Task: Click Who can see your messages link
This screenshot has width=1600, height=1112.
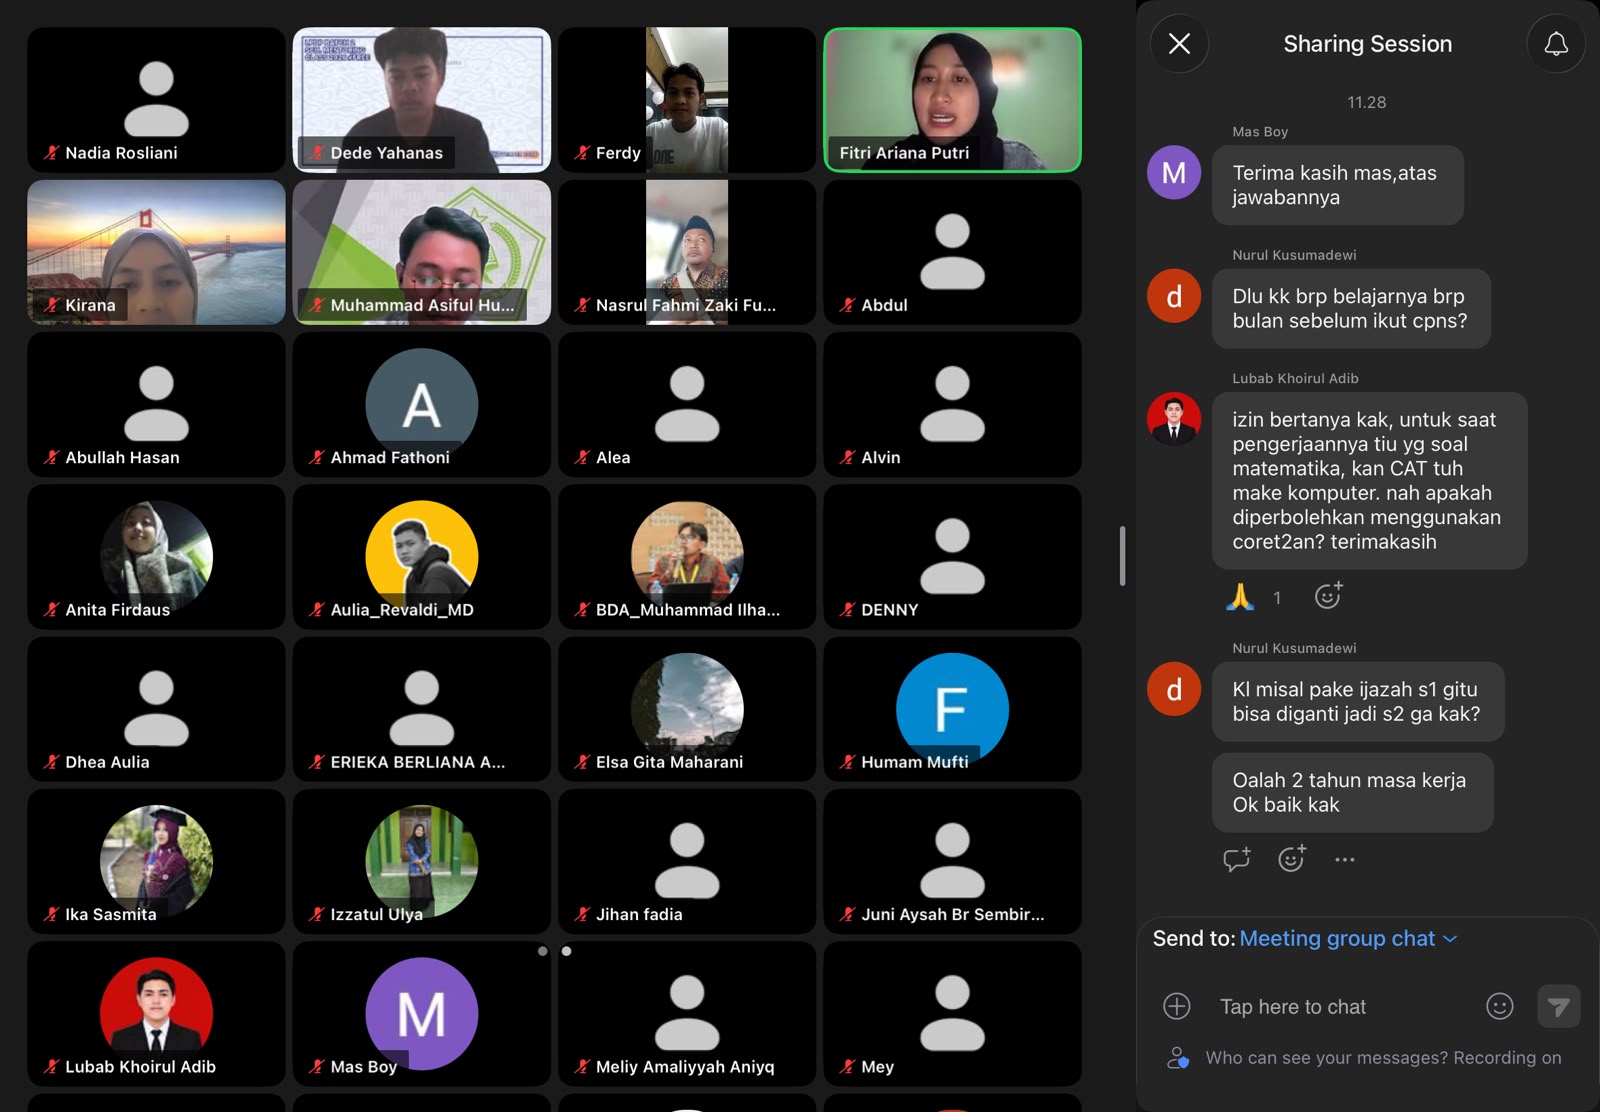Action: (x=1326, y=1058)
